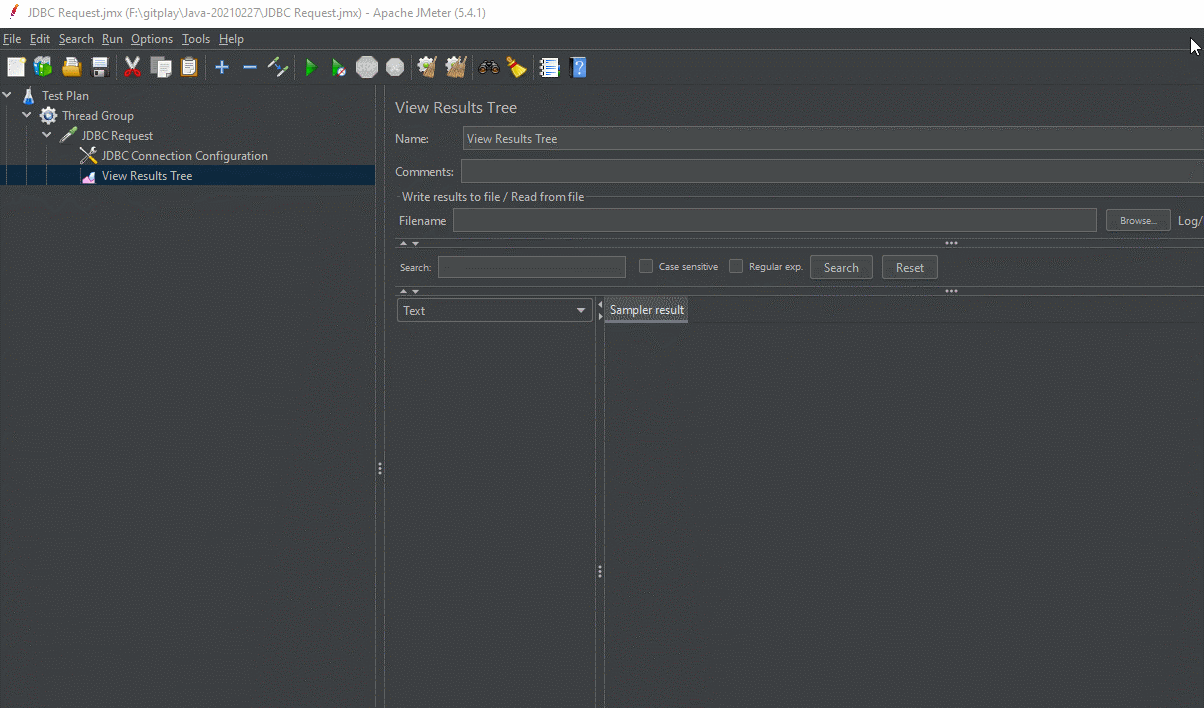Screen dimensions: 1204x708
Task: Click the Browse... button
Action: pyautogui.click(x=1138, y=220)
